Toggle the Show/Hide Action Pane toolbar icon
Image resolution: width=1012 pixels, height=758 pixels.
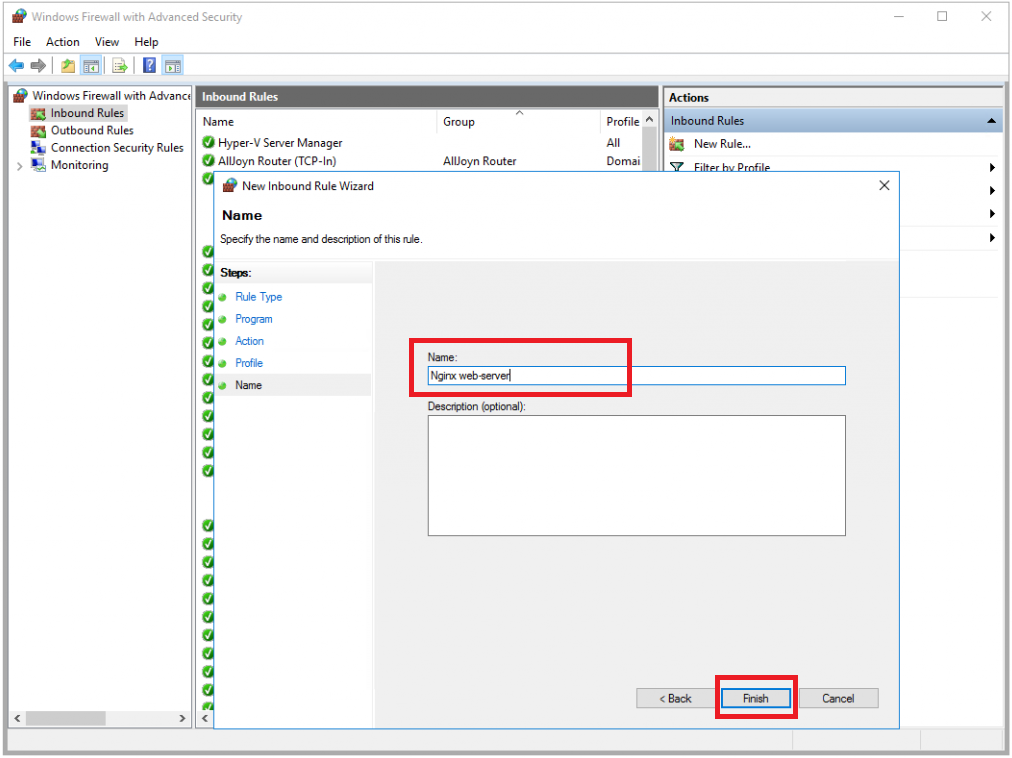coord(172,65)
